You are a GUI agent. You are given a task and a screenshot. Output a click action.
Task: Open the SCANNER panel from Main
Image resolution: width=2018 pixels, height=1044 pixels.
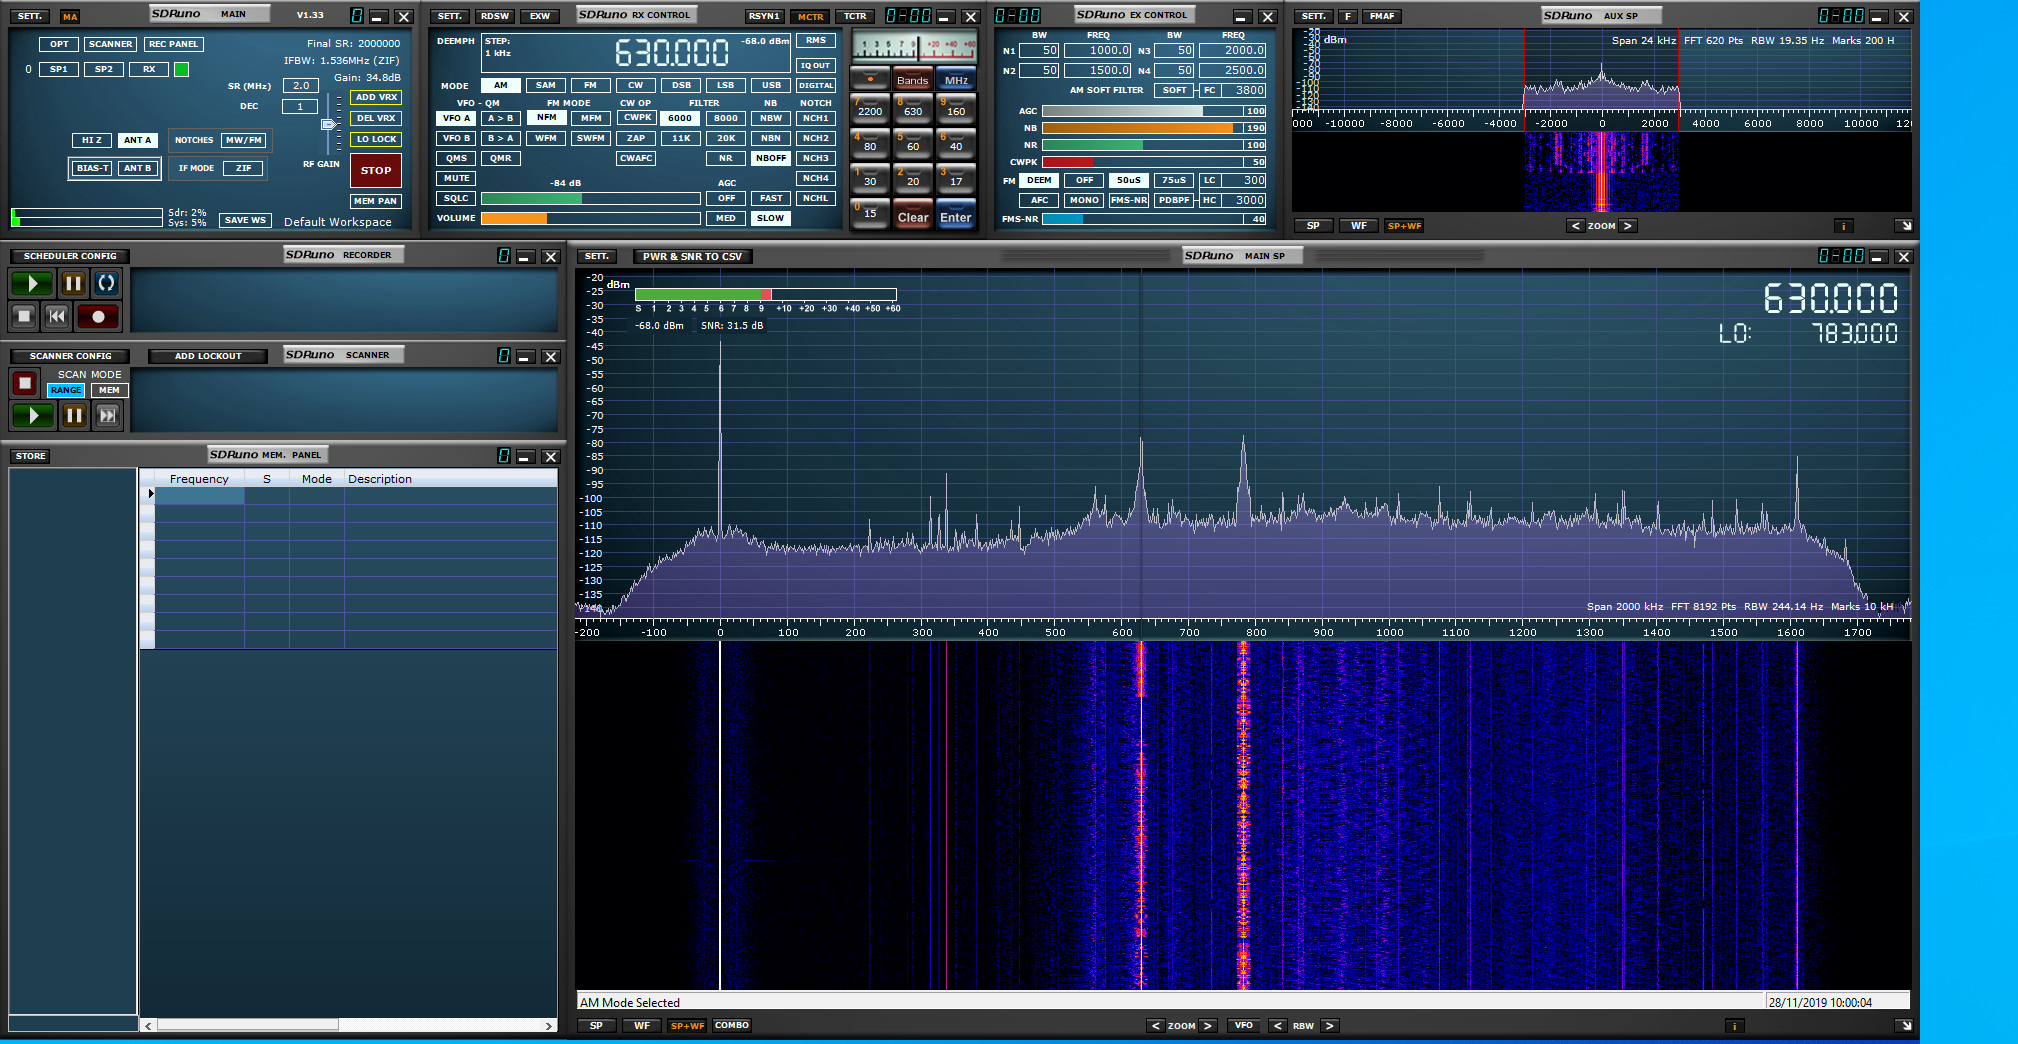pyautogui.click(x=110, y=45)
